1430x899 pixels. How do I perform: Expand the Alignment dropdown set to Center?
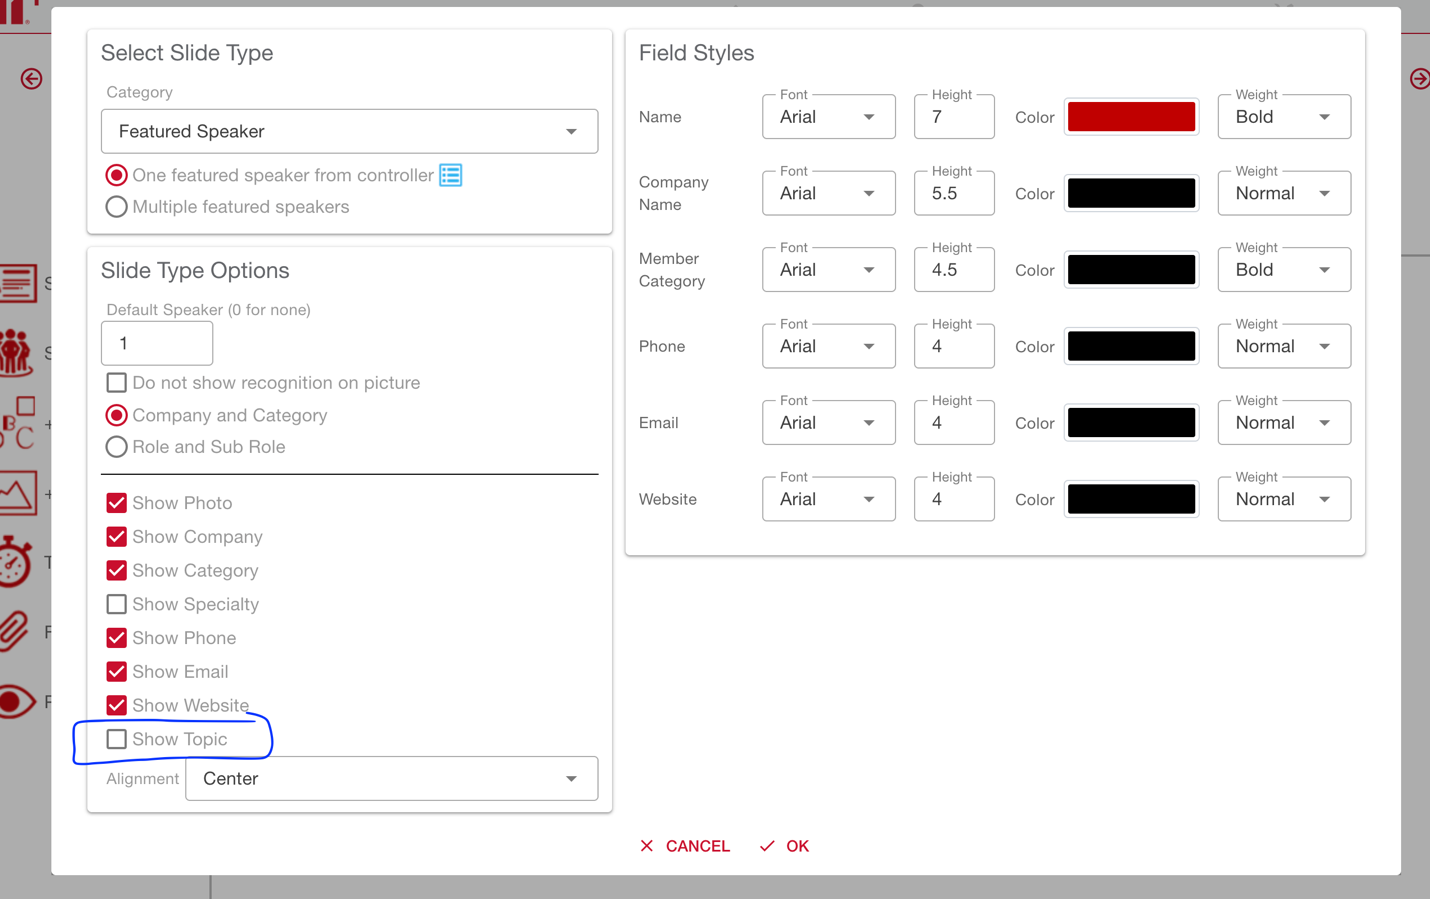click(x=392, y=779)
